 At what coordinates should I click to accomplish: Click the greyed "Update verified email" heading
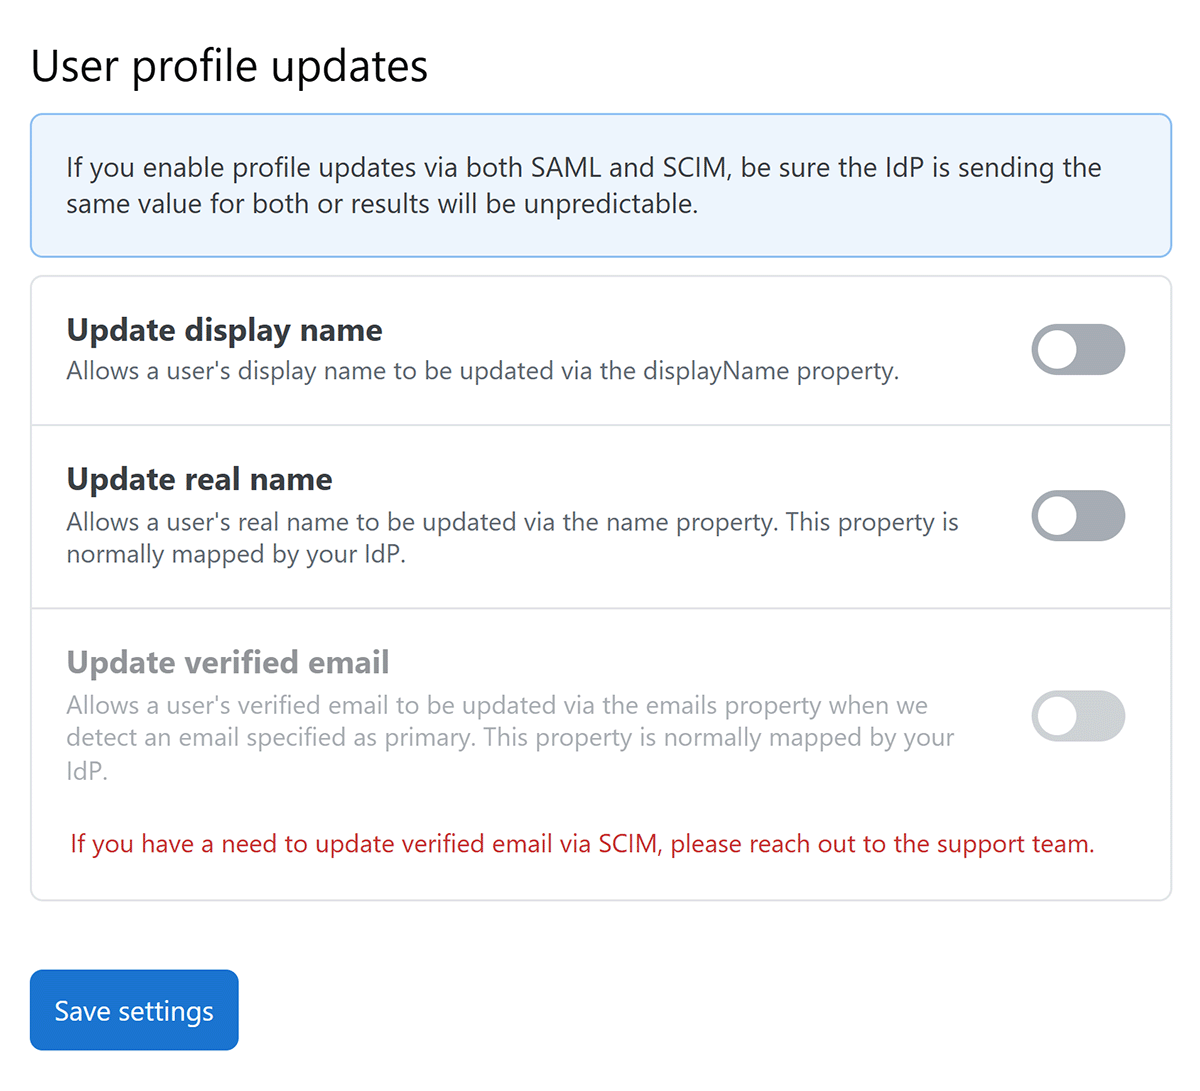(228, 662)
